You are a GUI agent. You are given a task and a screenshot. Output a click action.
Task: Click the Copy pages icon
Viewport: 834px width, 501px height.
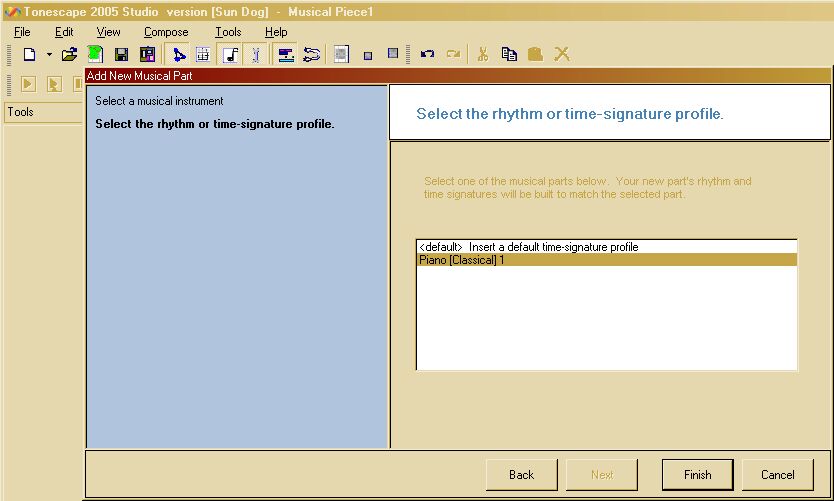point(509,54)
